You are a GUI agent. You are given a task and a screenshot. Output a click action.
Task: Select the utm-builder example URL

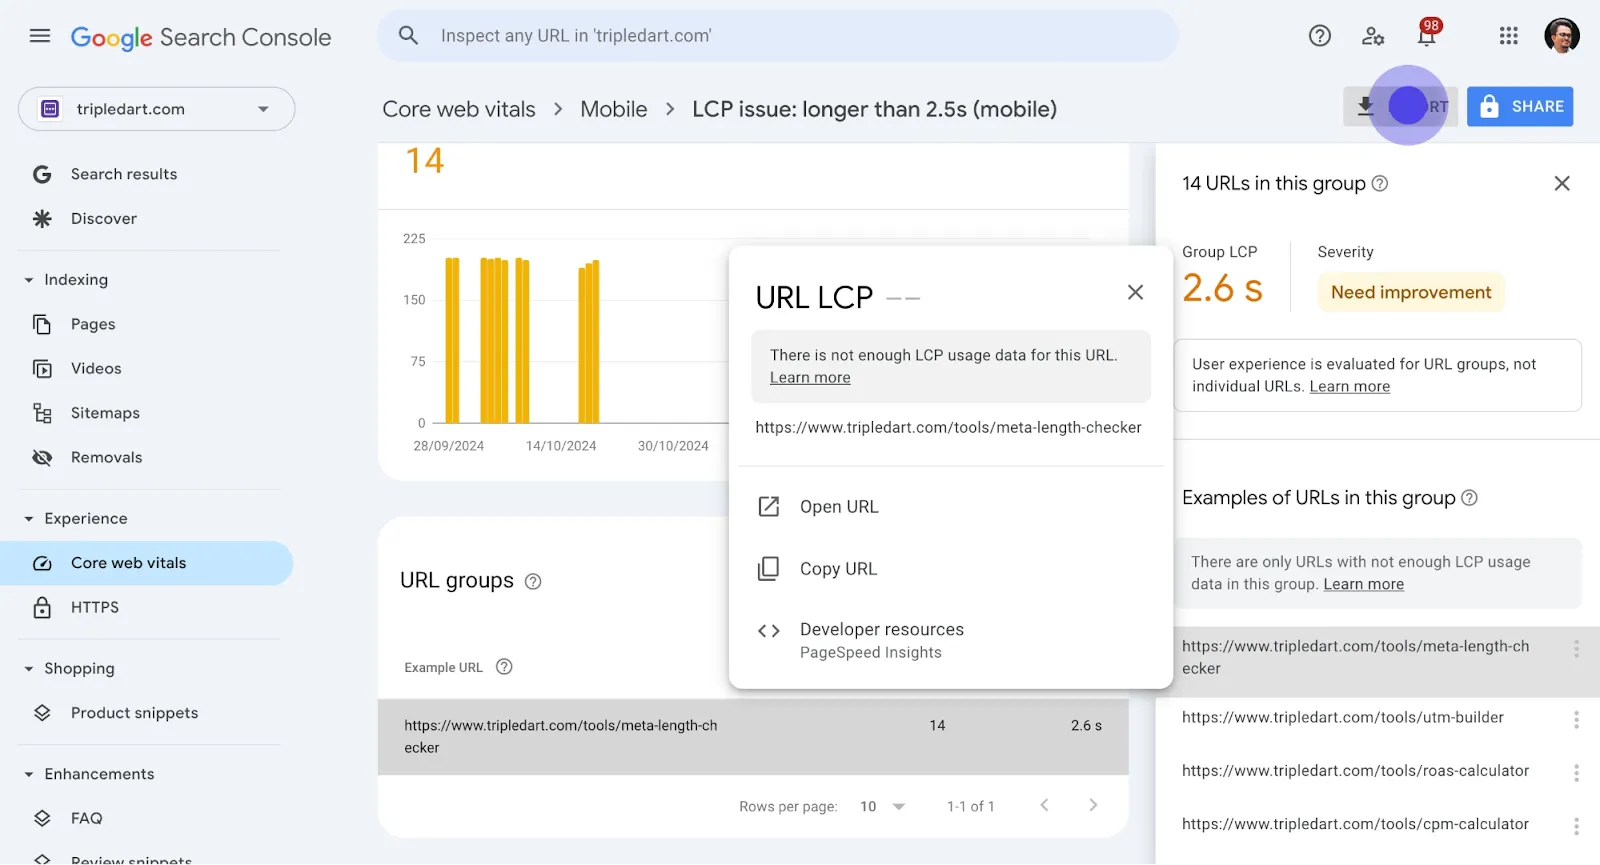click(1343, 718)
